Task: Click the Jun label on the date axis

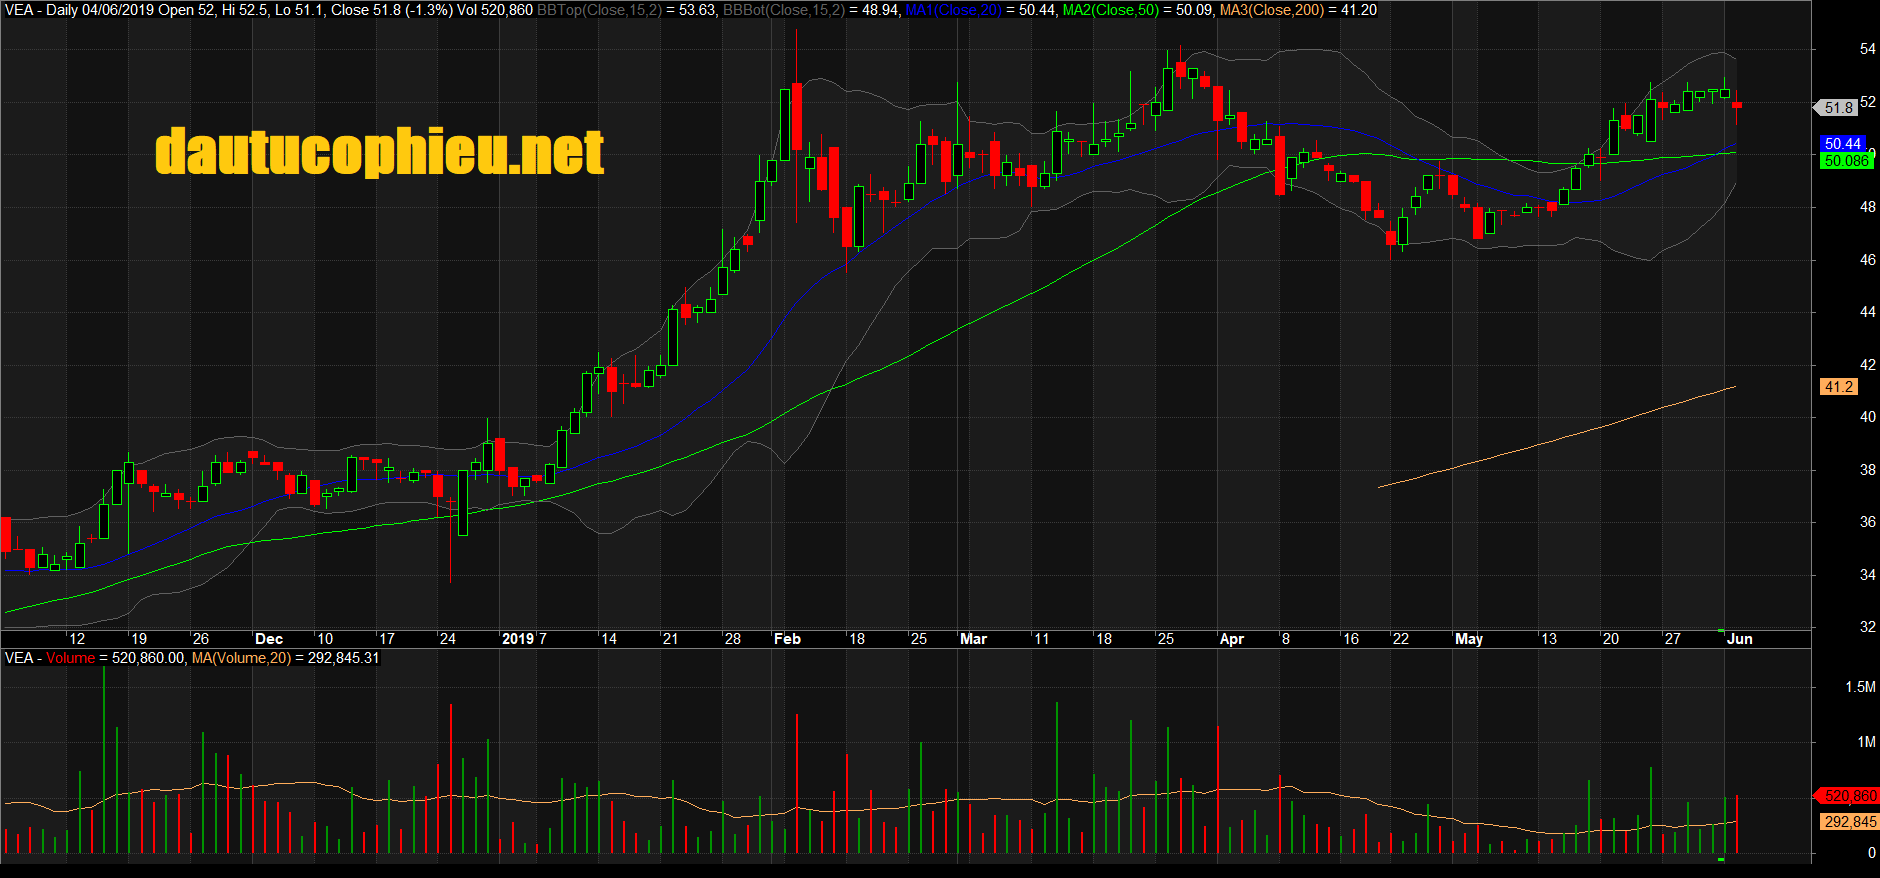Action: pyautogui.click(x=1739, y=639)
